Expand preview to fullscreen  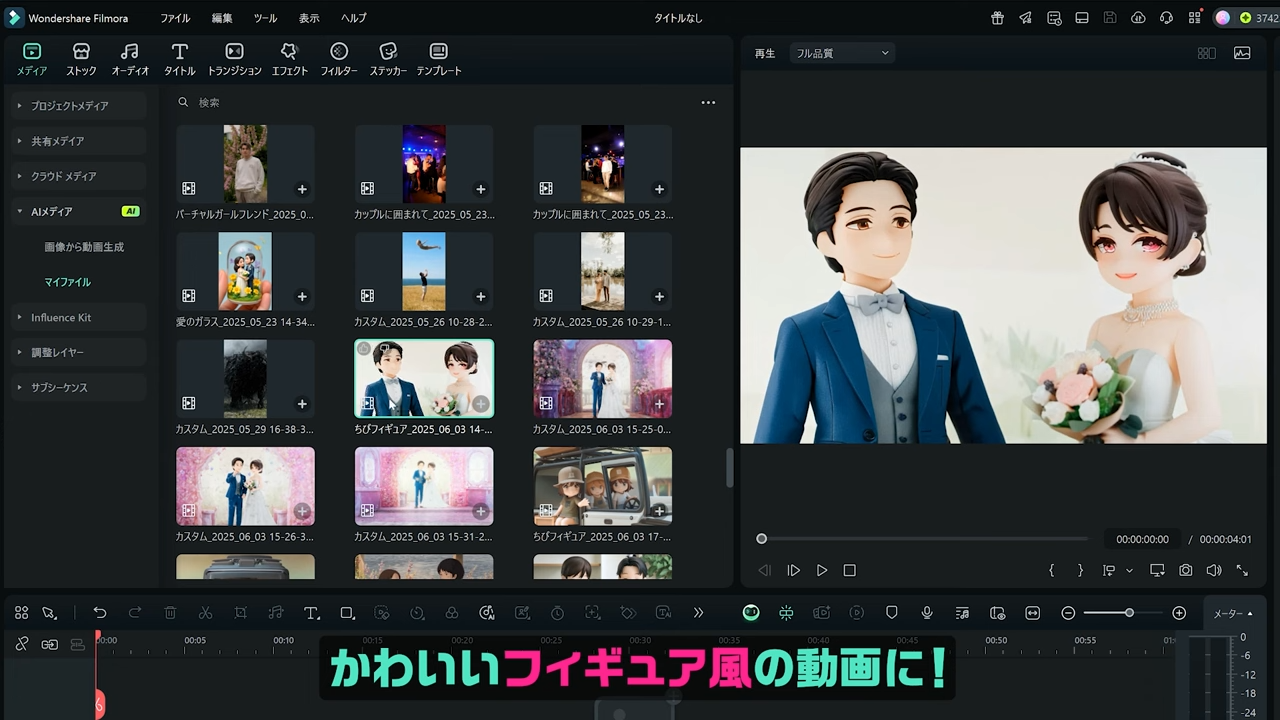(x=1242, y=570)
